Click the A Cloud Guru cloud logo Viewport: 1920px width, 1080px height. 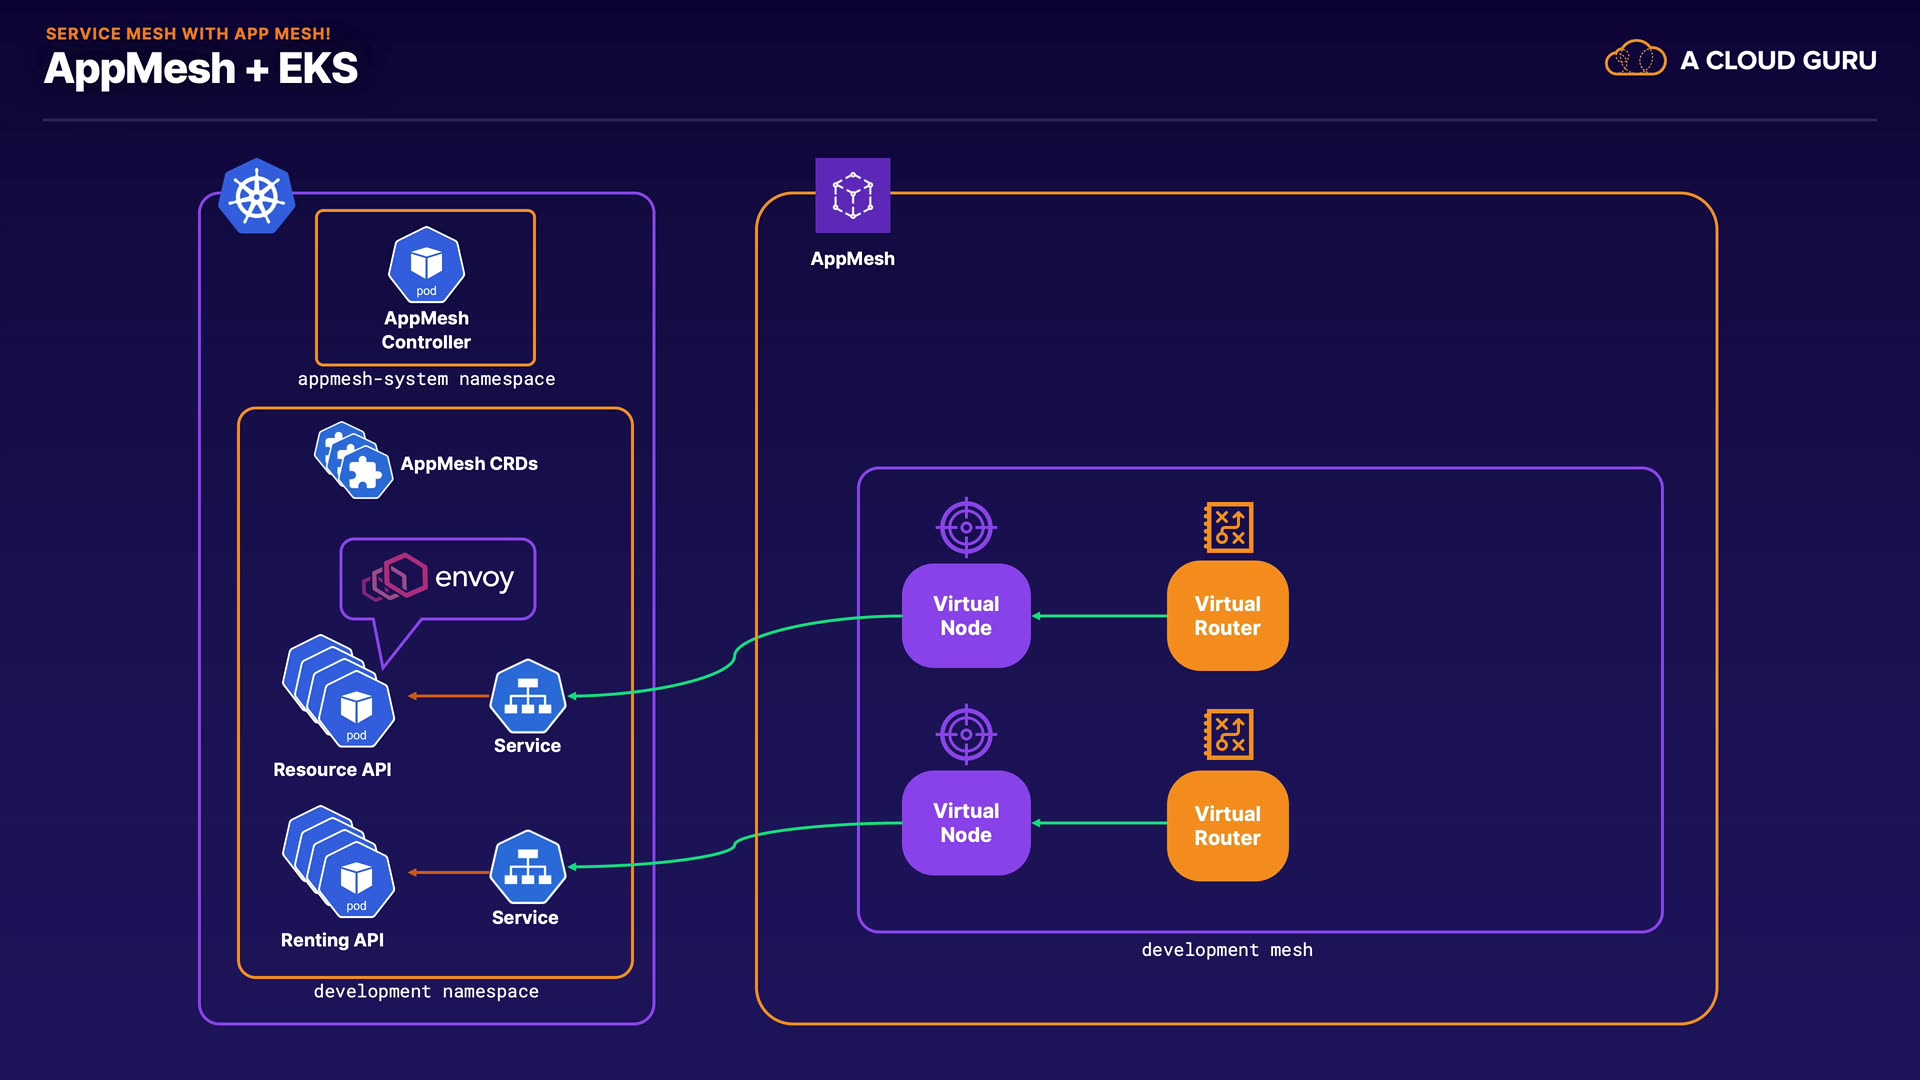coord(1635,59)
